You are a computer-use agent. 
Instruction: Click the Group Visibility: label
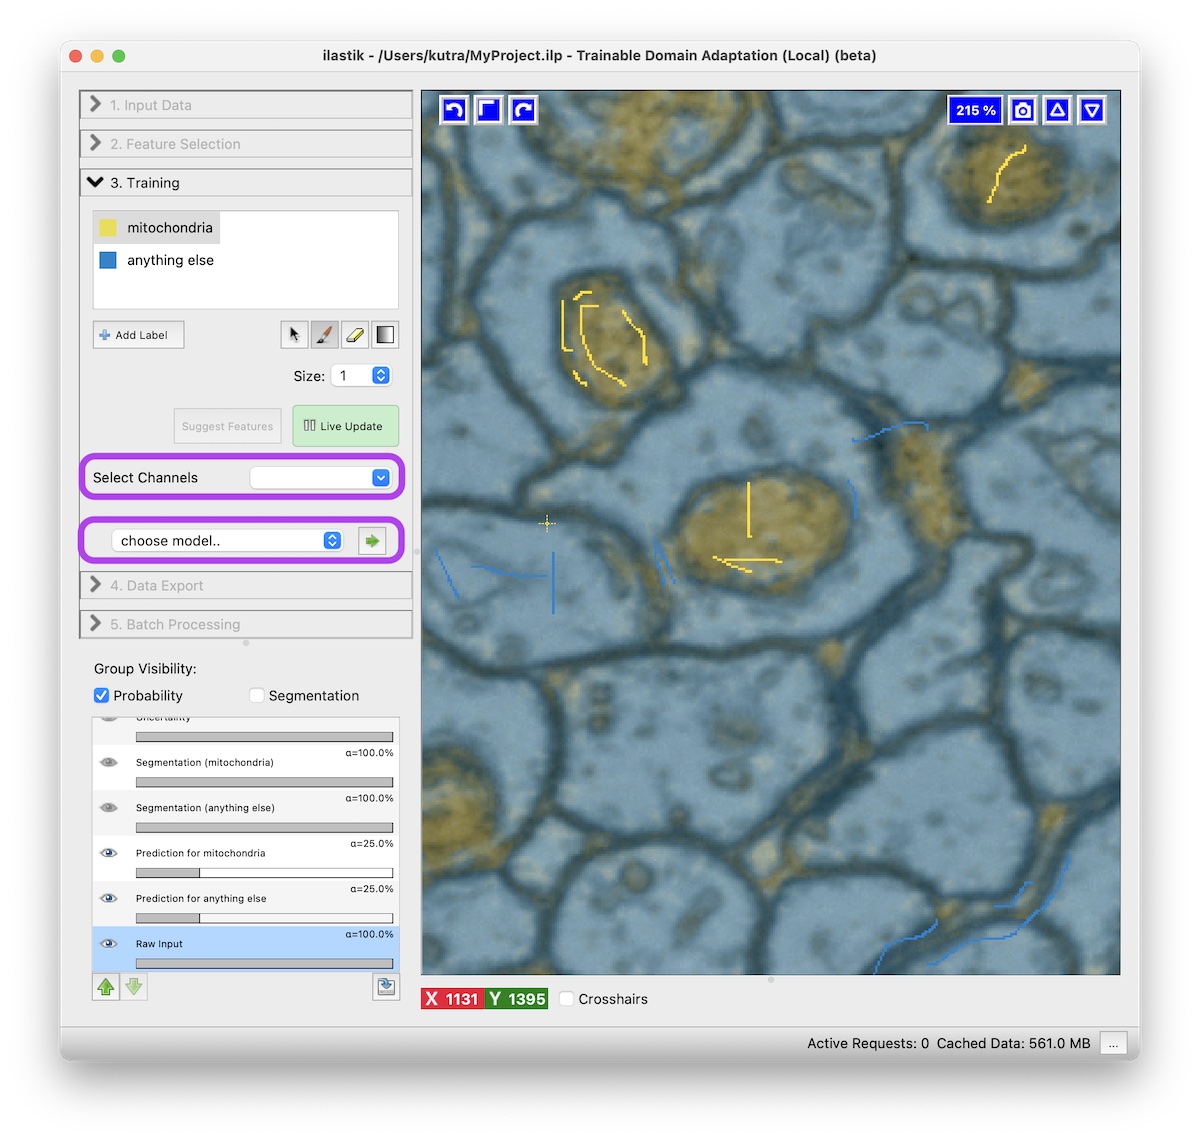pyautogui.click(x=145, y=669)
